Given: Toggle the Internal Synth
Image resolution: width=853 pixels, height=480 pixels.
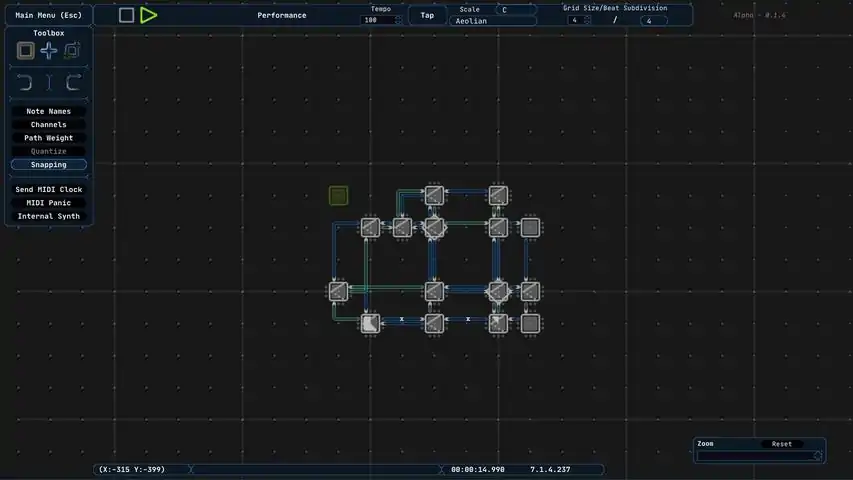Looking at the screenshot, I should tap(48, 216).
